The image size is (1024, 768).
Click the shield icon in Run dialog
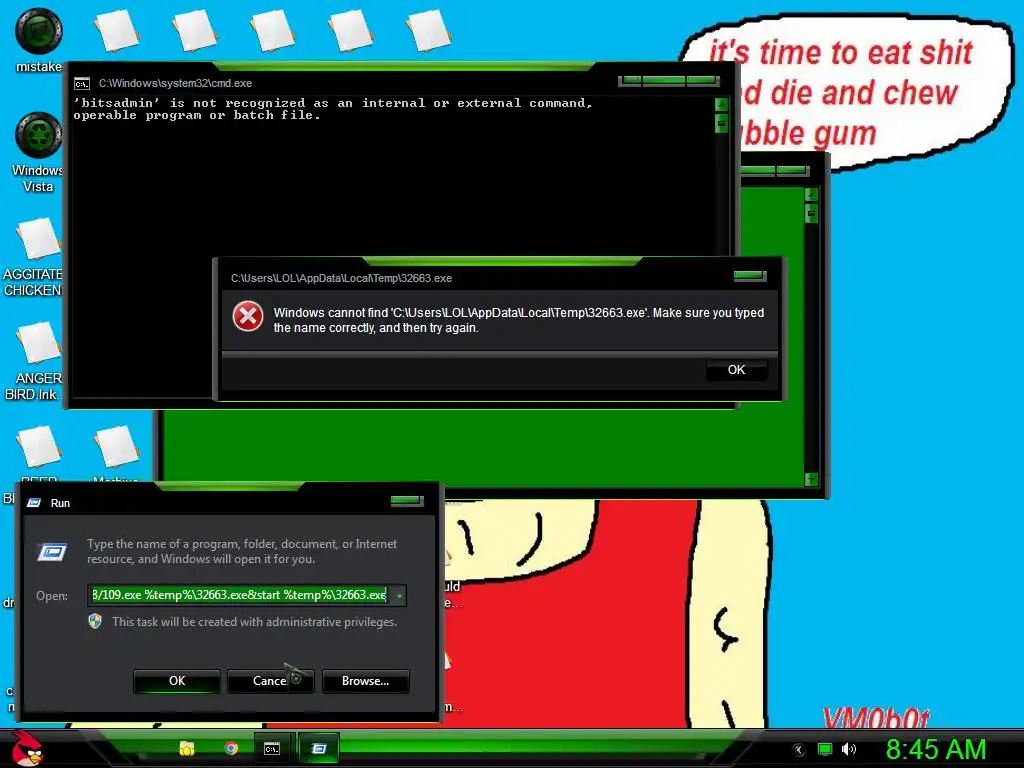[x=95, y=621]
